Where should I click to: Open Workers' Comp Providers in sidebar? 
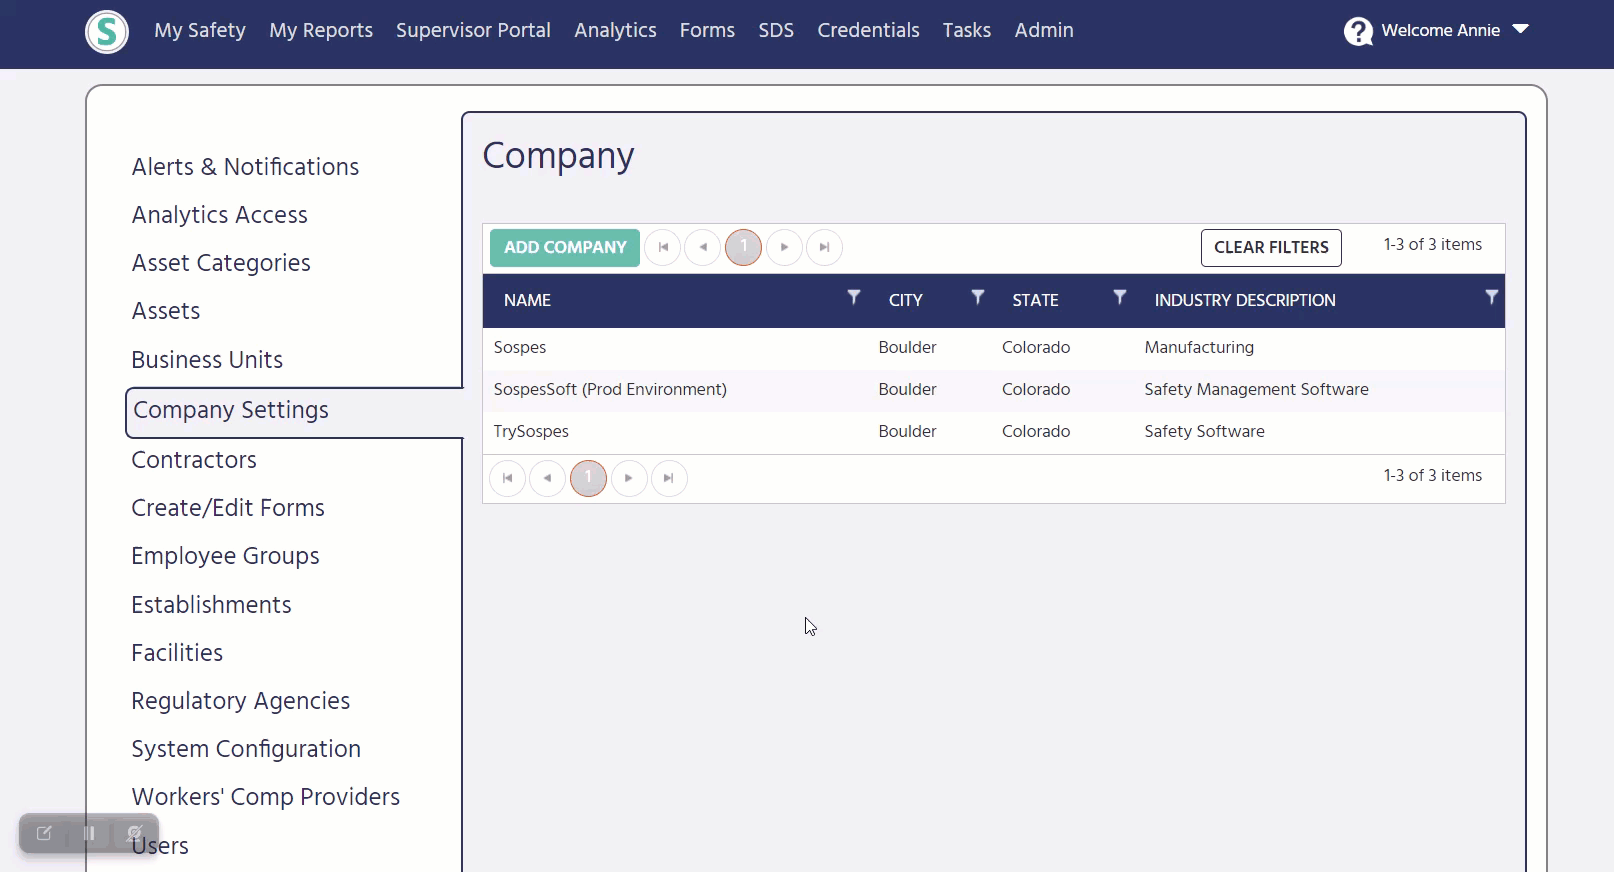pyautogui.click(x=266, y=797)
